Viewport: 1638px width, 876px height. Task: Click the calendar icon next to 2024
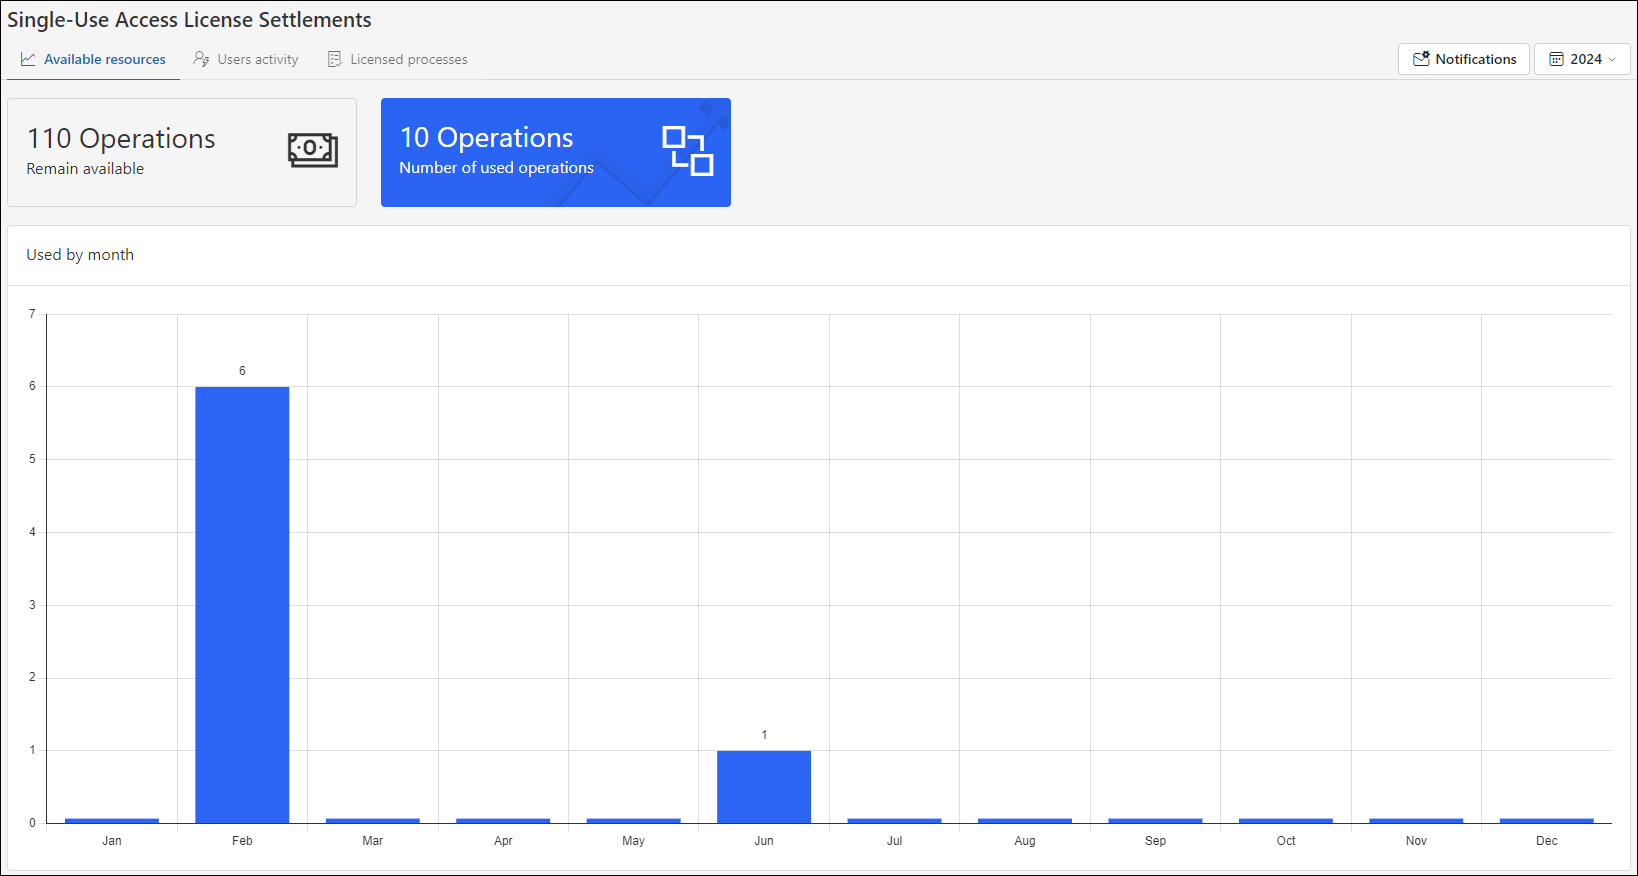1556,59
